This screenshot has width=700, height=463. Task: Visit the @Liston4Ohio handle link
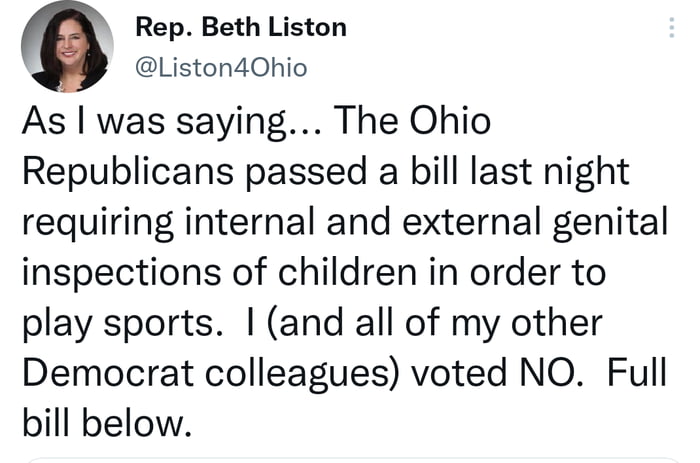pos(221,68)
